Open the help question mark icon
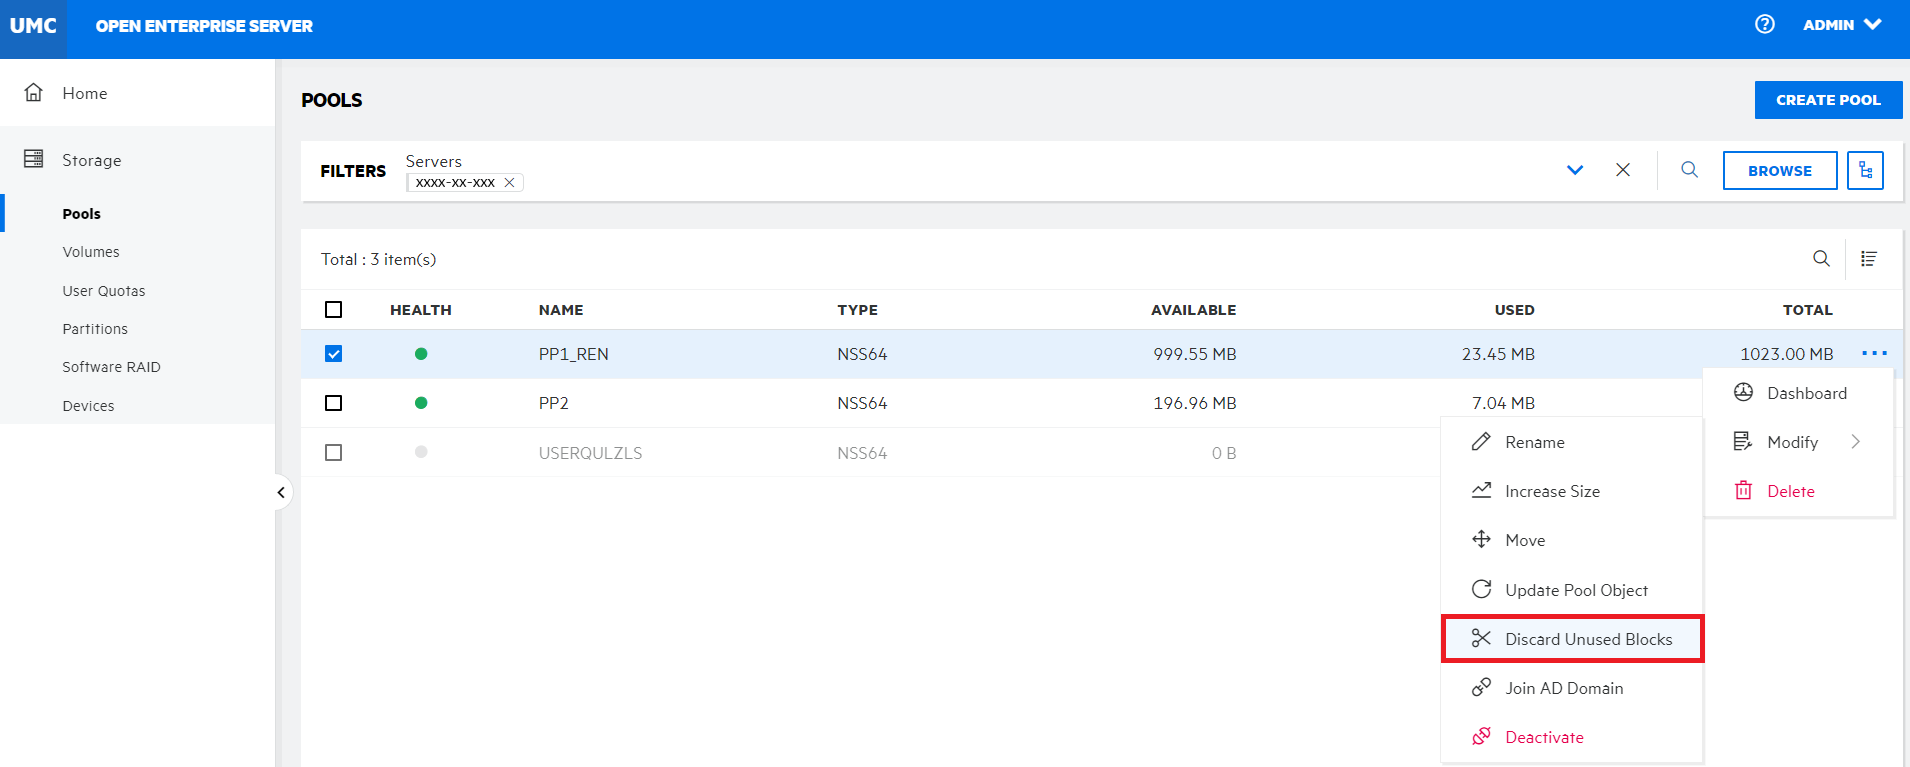 pos(1765,24)
